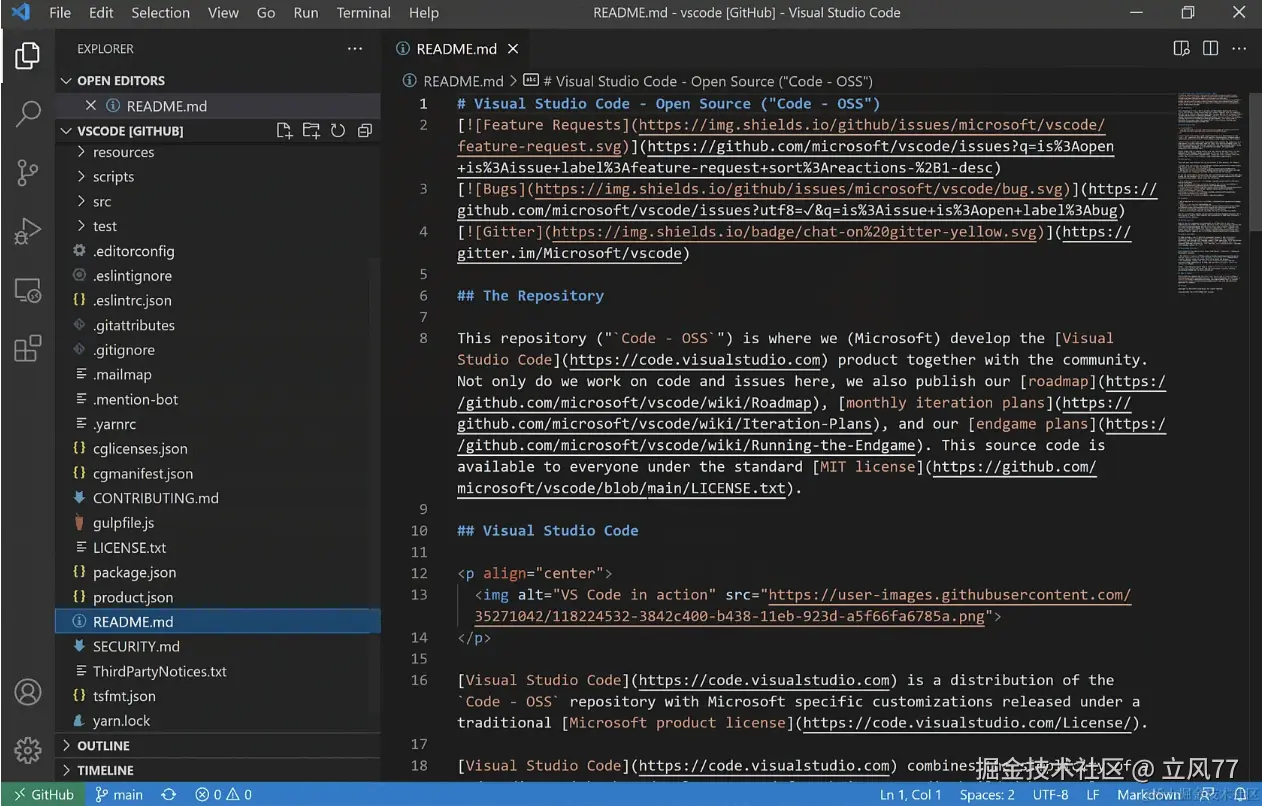Open the breadcrumb heading symbol dropdown

pyautogui.click(x=698, y=81)
